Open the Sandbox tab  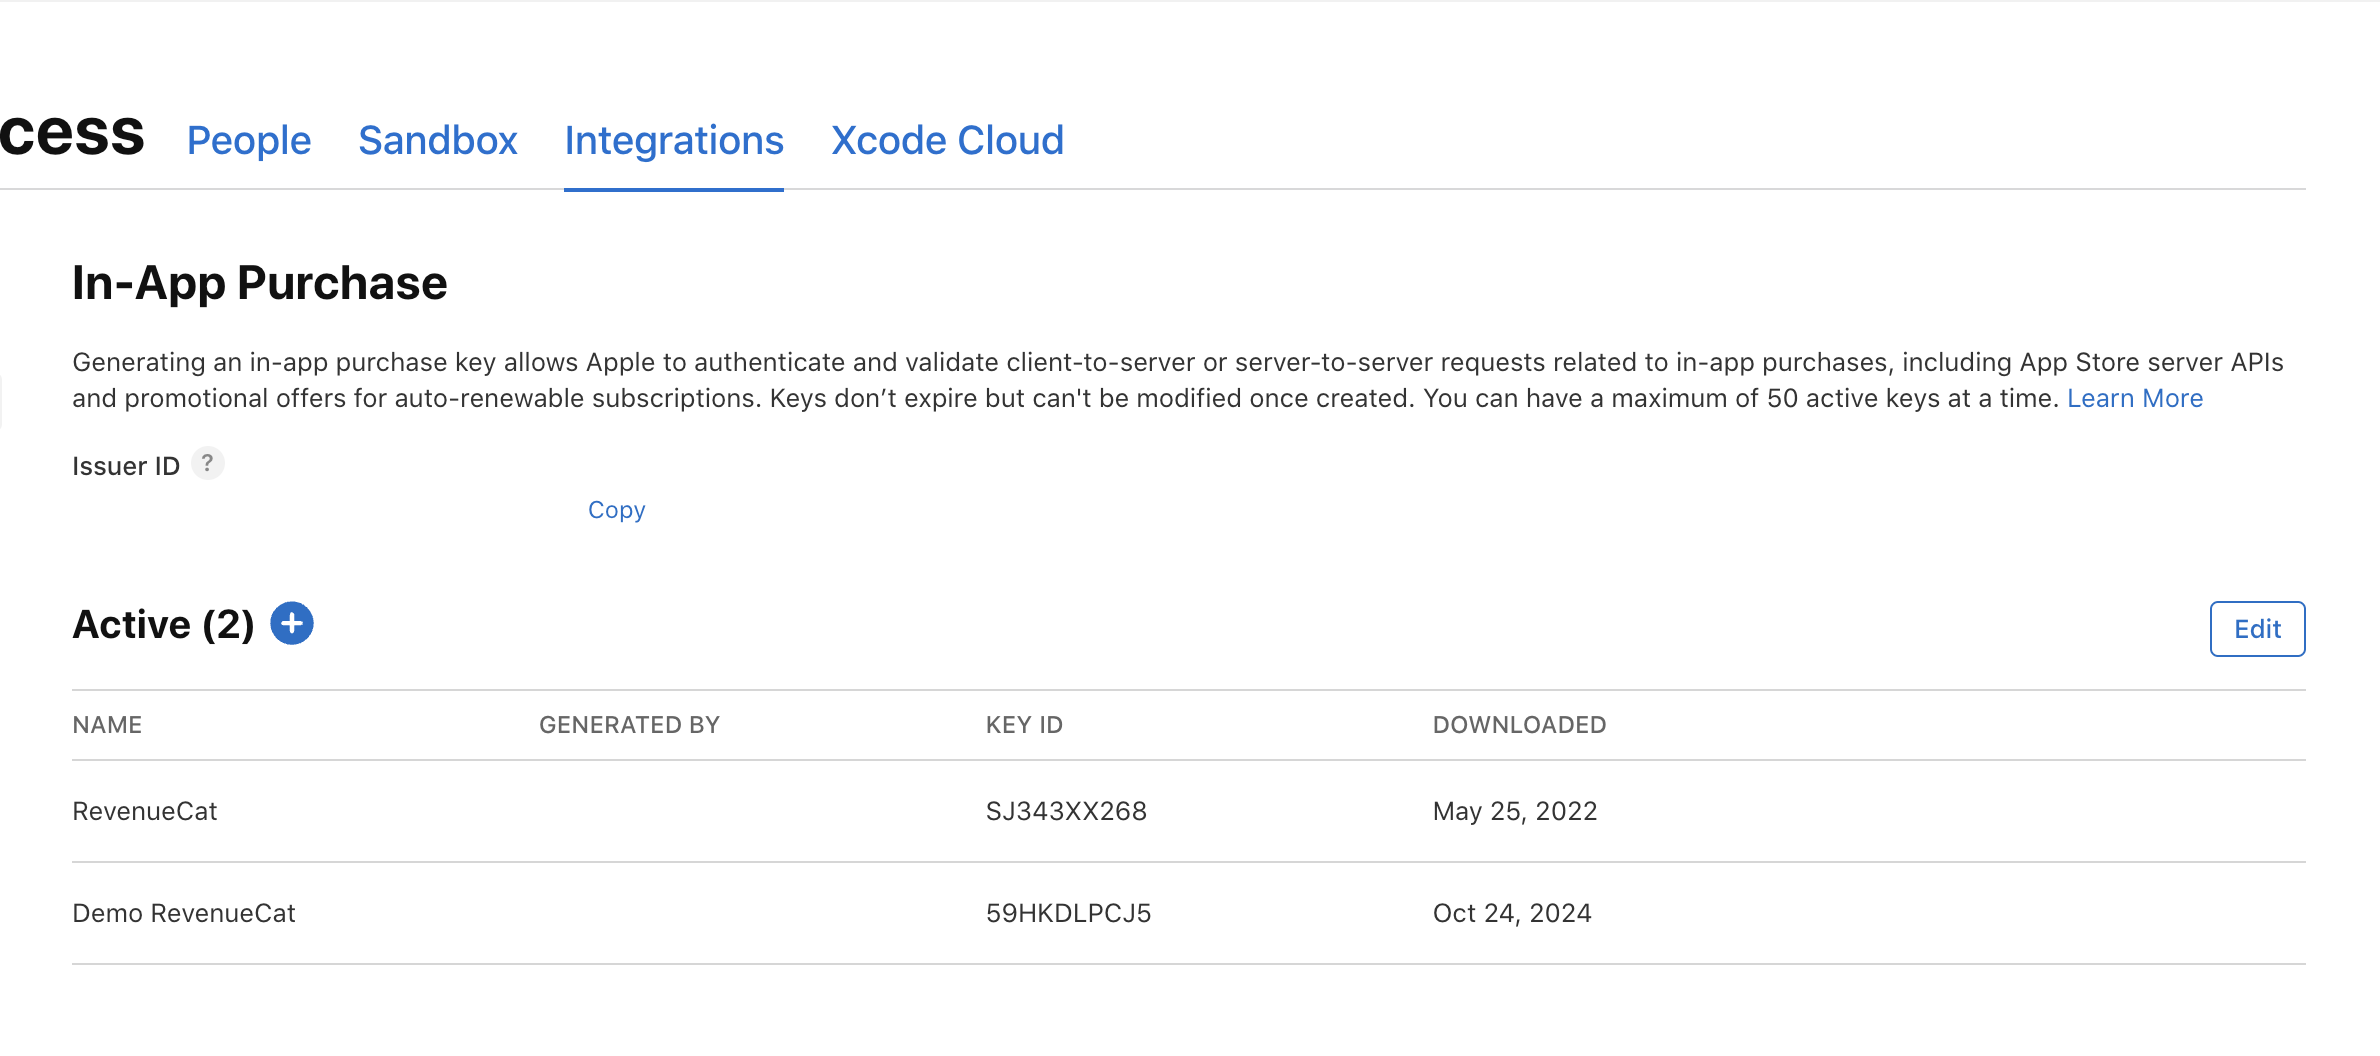[437, 141]
